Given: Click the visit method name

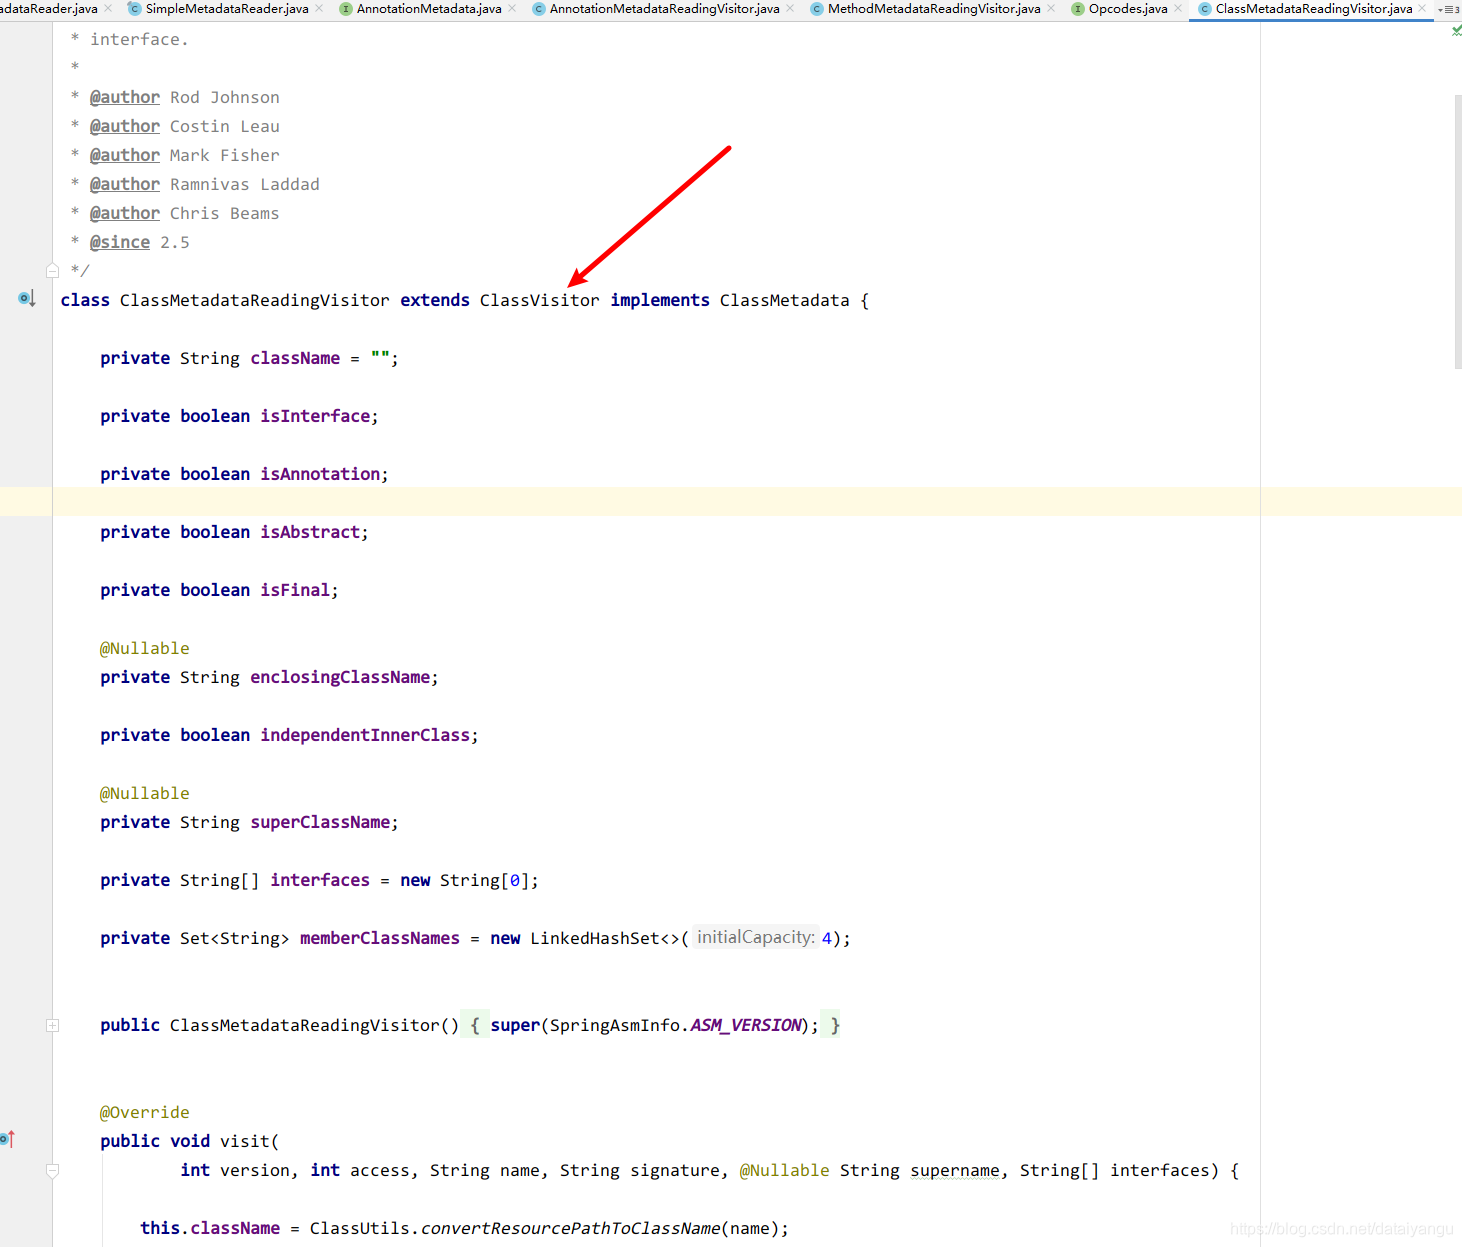Looking at the screenshot, I should 245,1141.
